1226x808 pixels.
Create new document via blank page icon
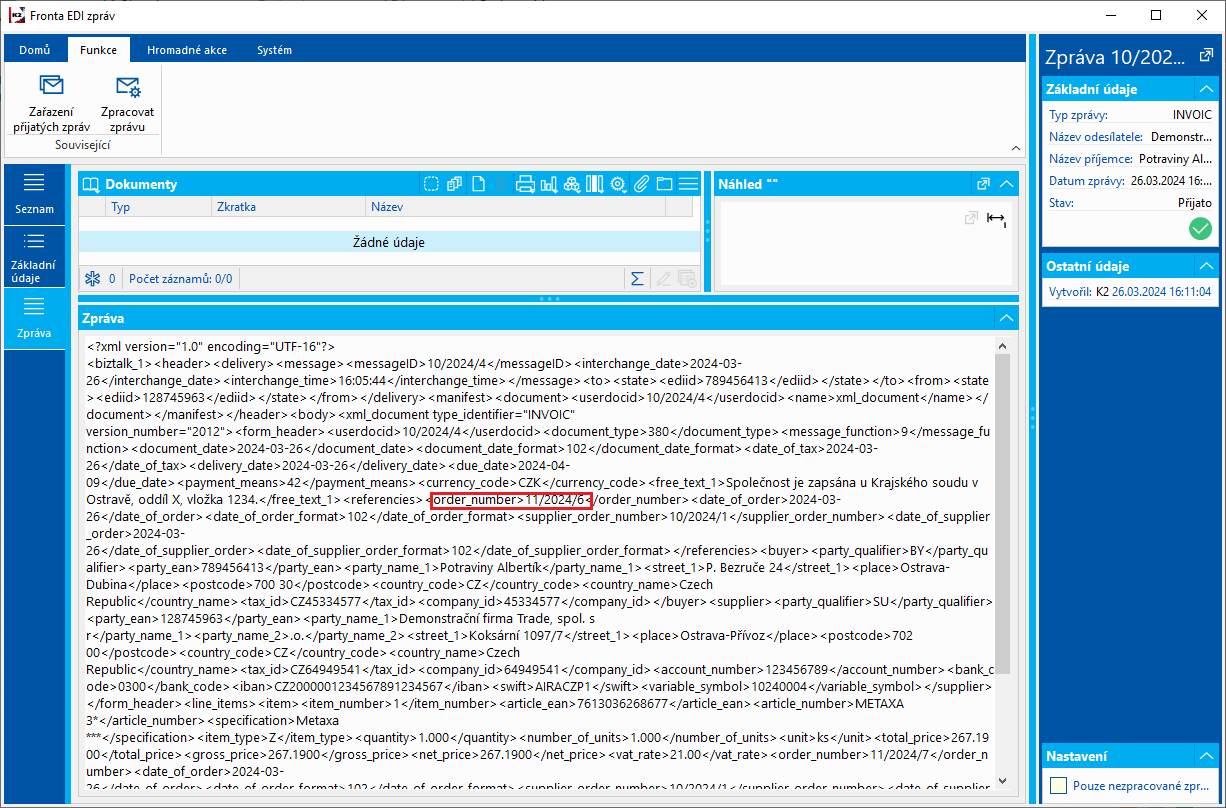click(479, 184)
